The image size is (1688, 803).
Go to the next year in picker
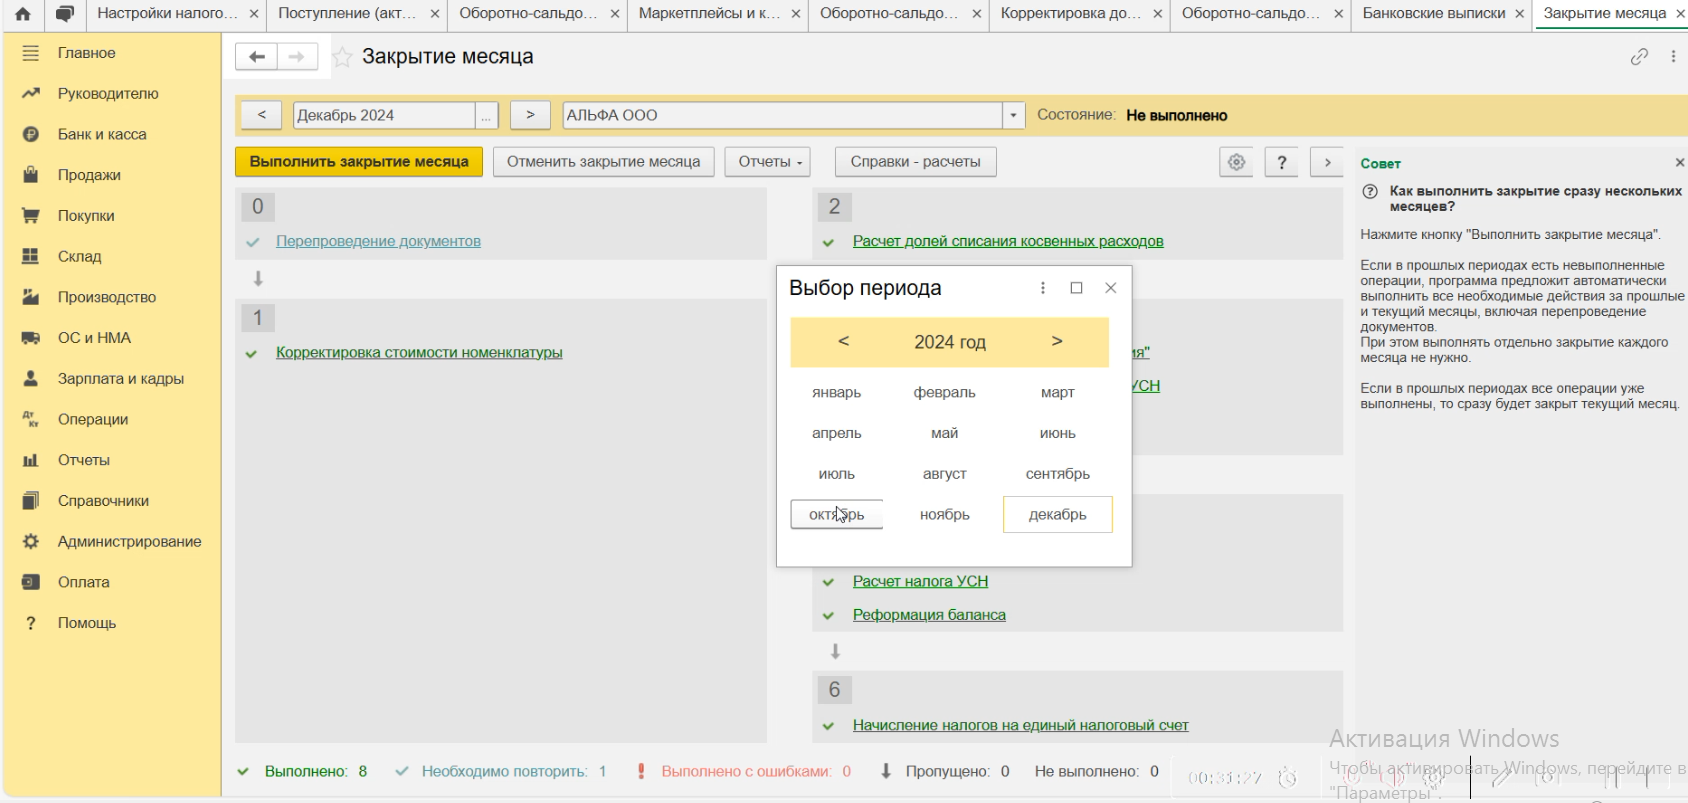(1056, 342)
